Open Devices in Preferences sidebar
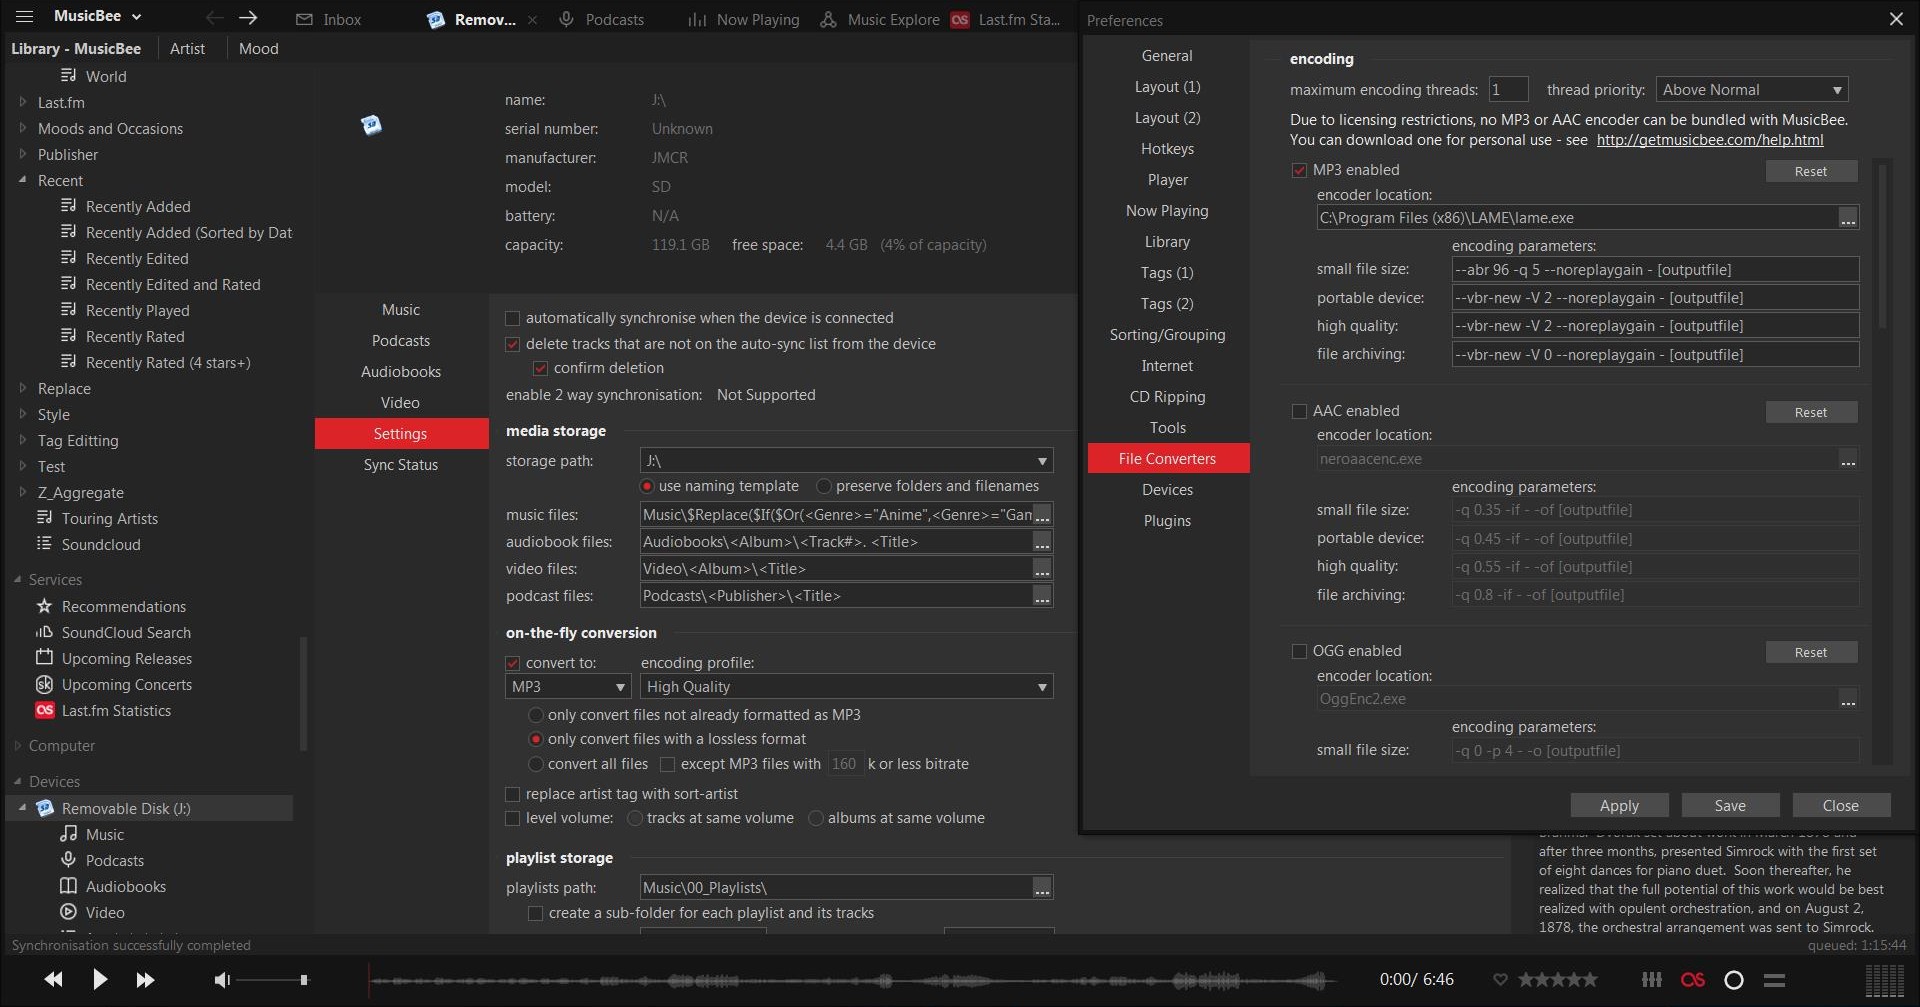 coord(1168,490)
